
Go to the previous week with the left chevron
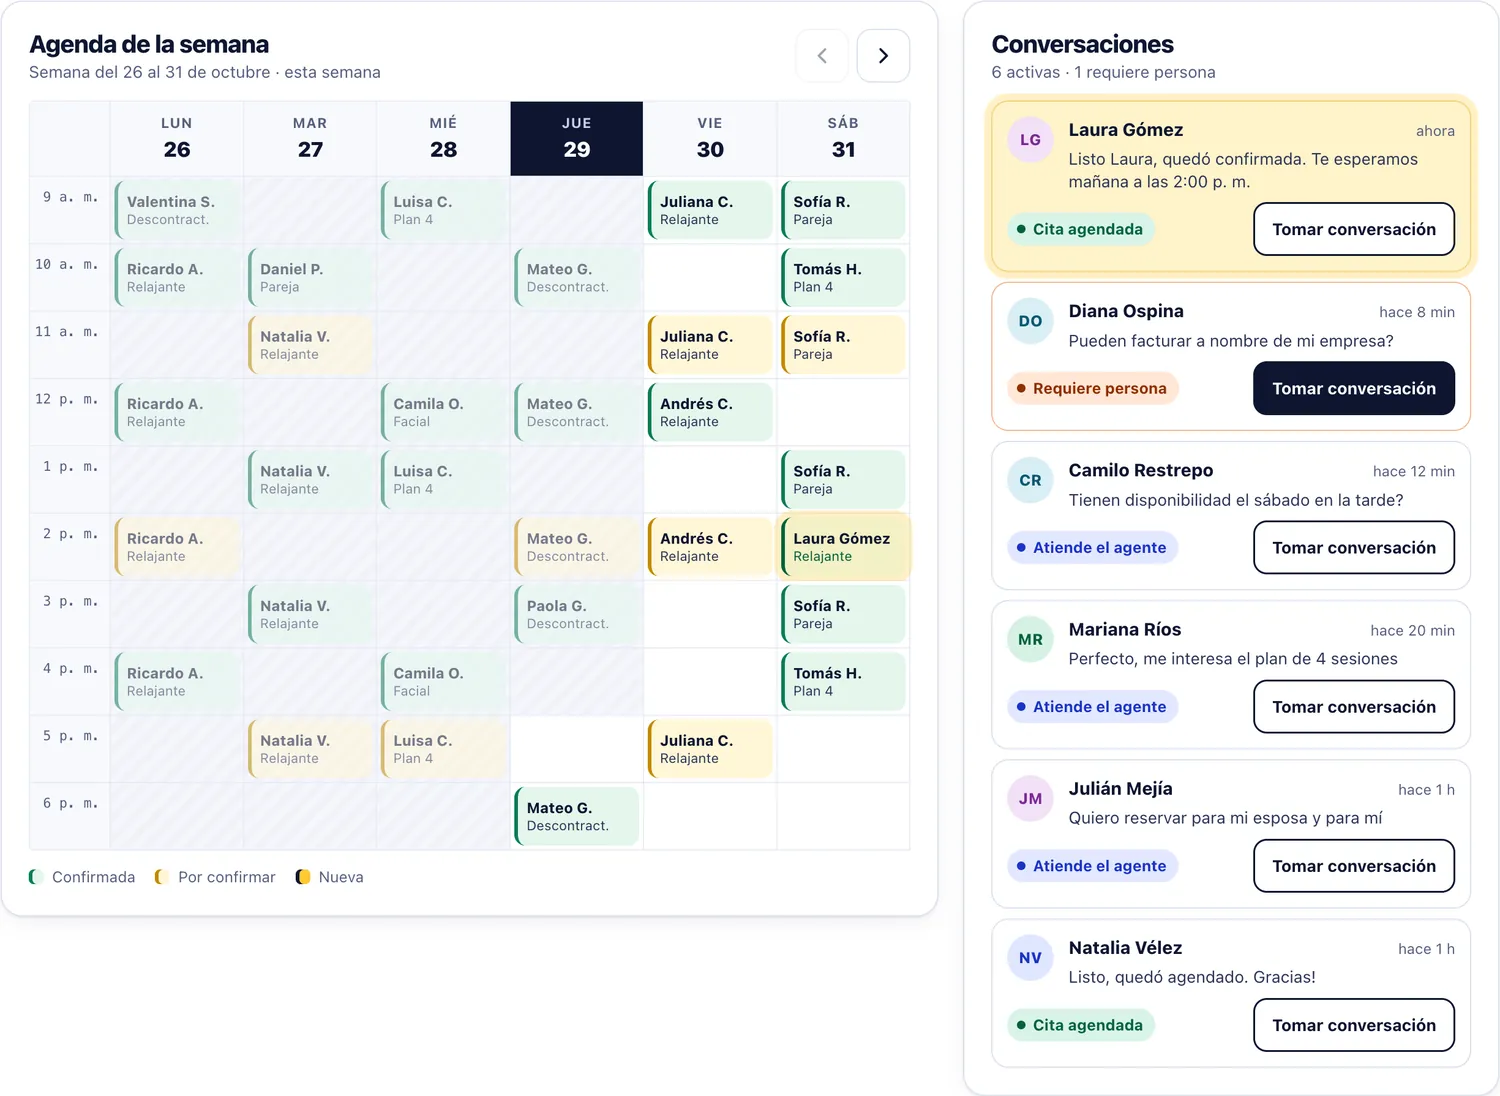click(x=822, y=56)
